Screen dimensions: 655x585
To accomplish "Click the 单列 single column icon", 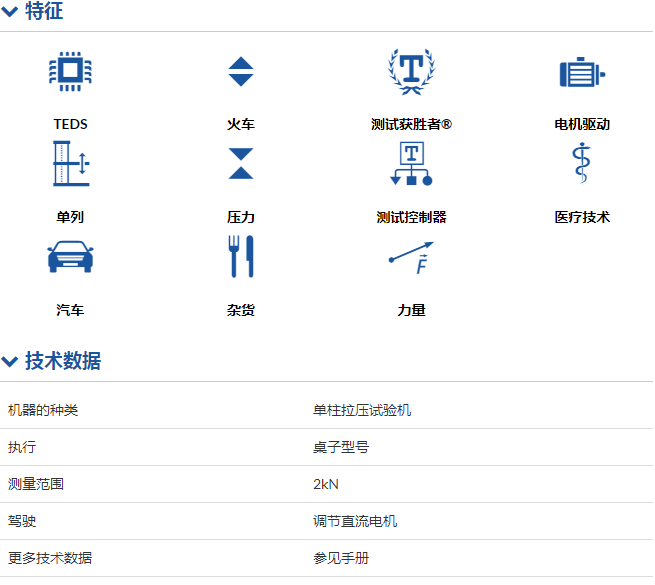I will tap(70, 164).
